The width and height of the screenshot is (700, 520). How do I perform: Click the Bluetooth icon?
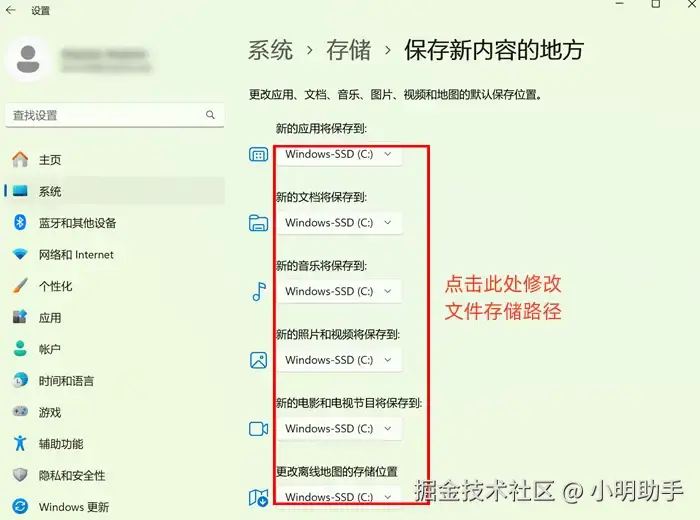(x=20, y=222)
